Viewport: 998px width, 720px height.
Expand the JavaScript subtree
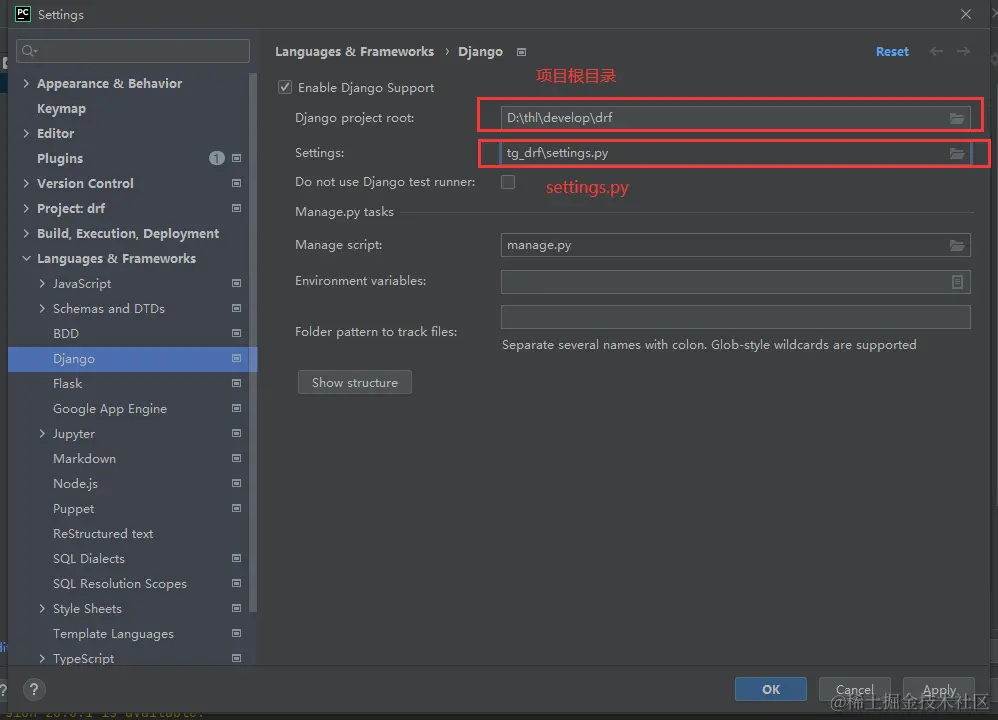[42, 283]
